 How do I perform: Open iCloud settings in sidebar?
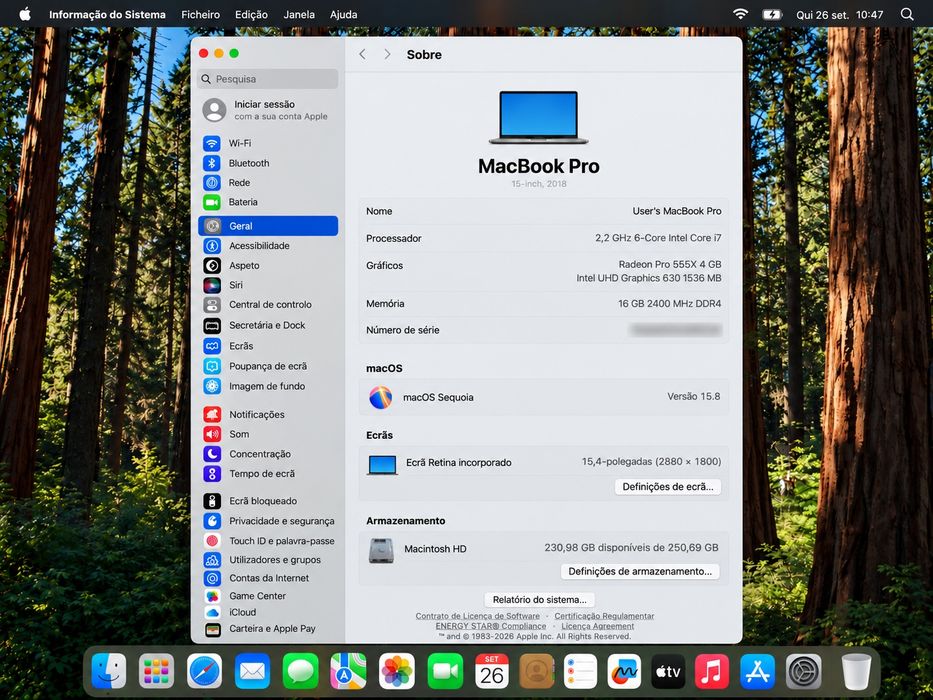pyautogui.click(x=268, y=612)
